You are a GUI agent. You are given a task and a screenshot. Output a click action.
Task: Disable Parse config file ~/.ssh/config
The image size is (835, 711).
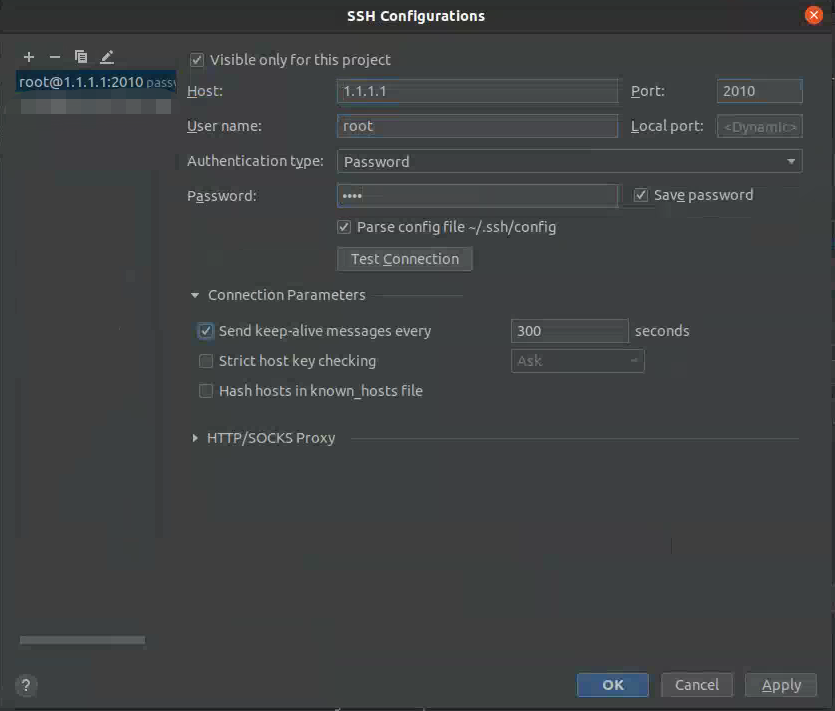tap(344, 227)
